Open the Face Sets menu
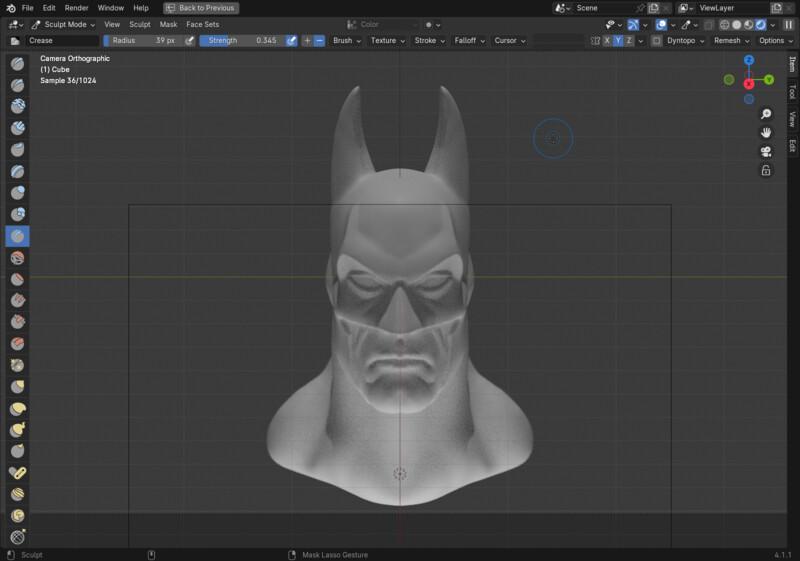The height and width of the screenshot is (561, 800). 202,24
